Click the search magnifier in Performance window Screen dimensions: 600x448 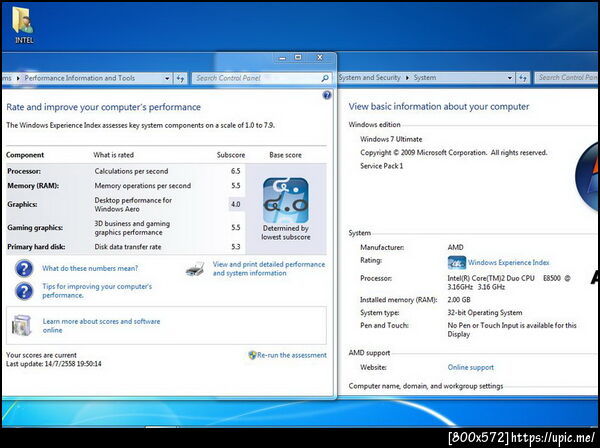coord(324,78)
